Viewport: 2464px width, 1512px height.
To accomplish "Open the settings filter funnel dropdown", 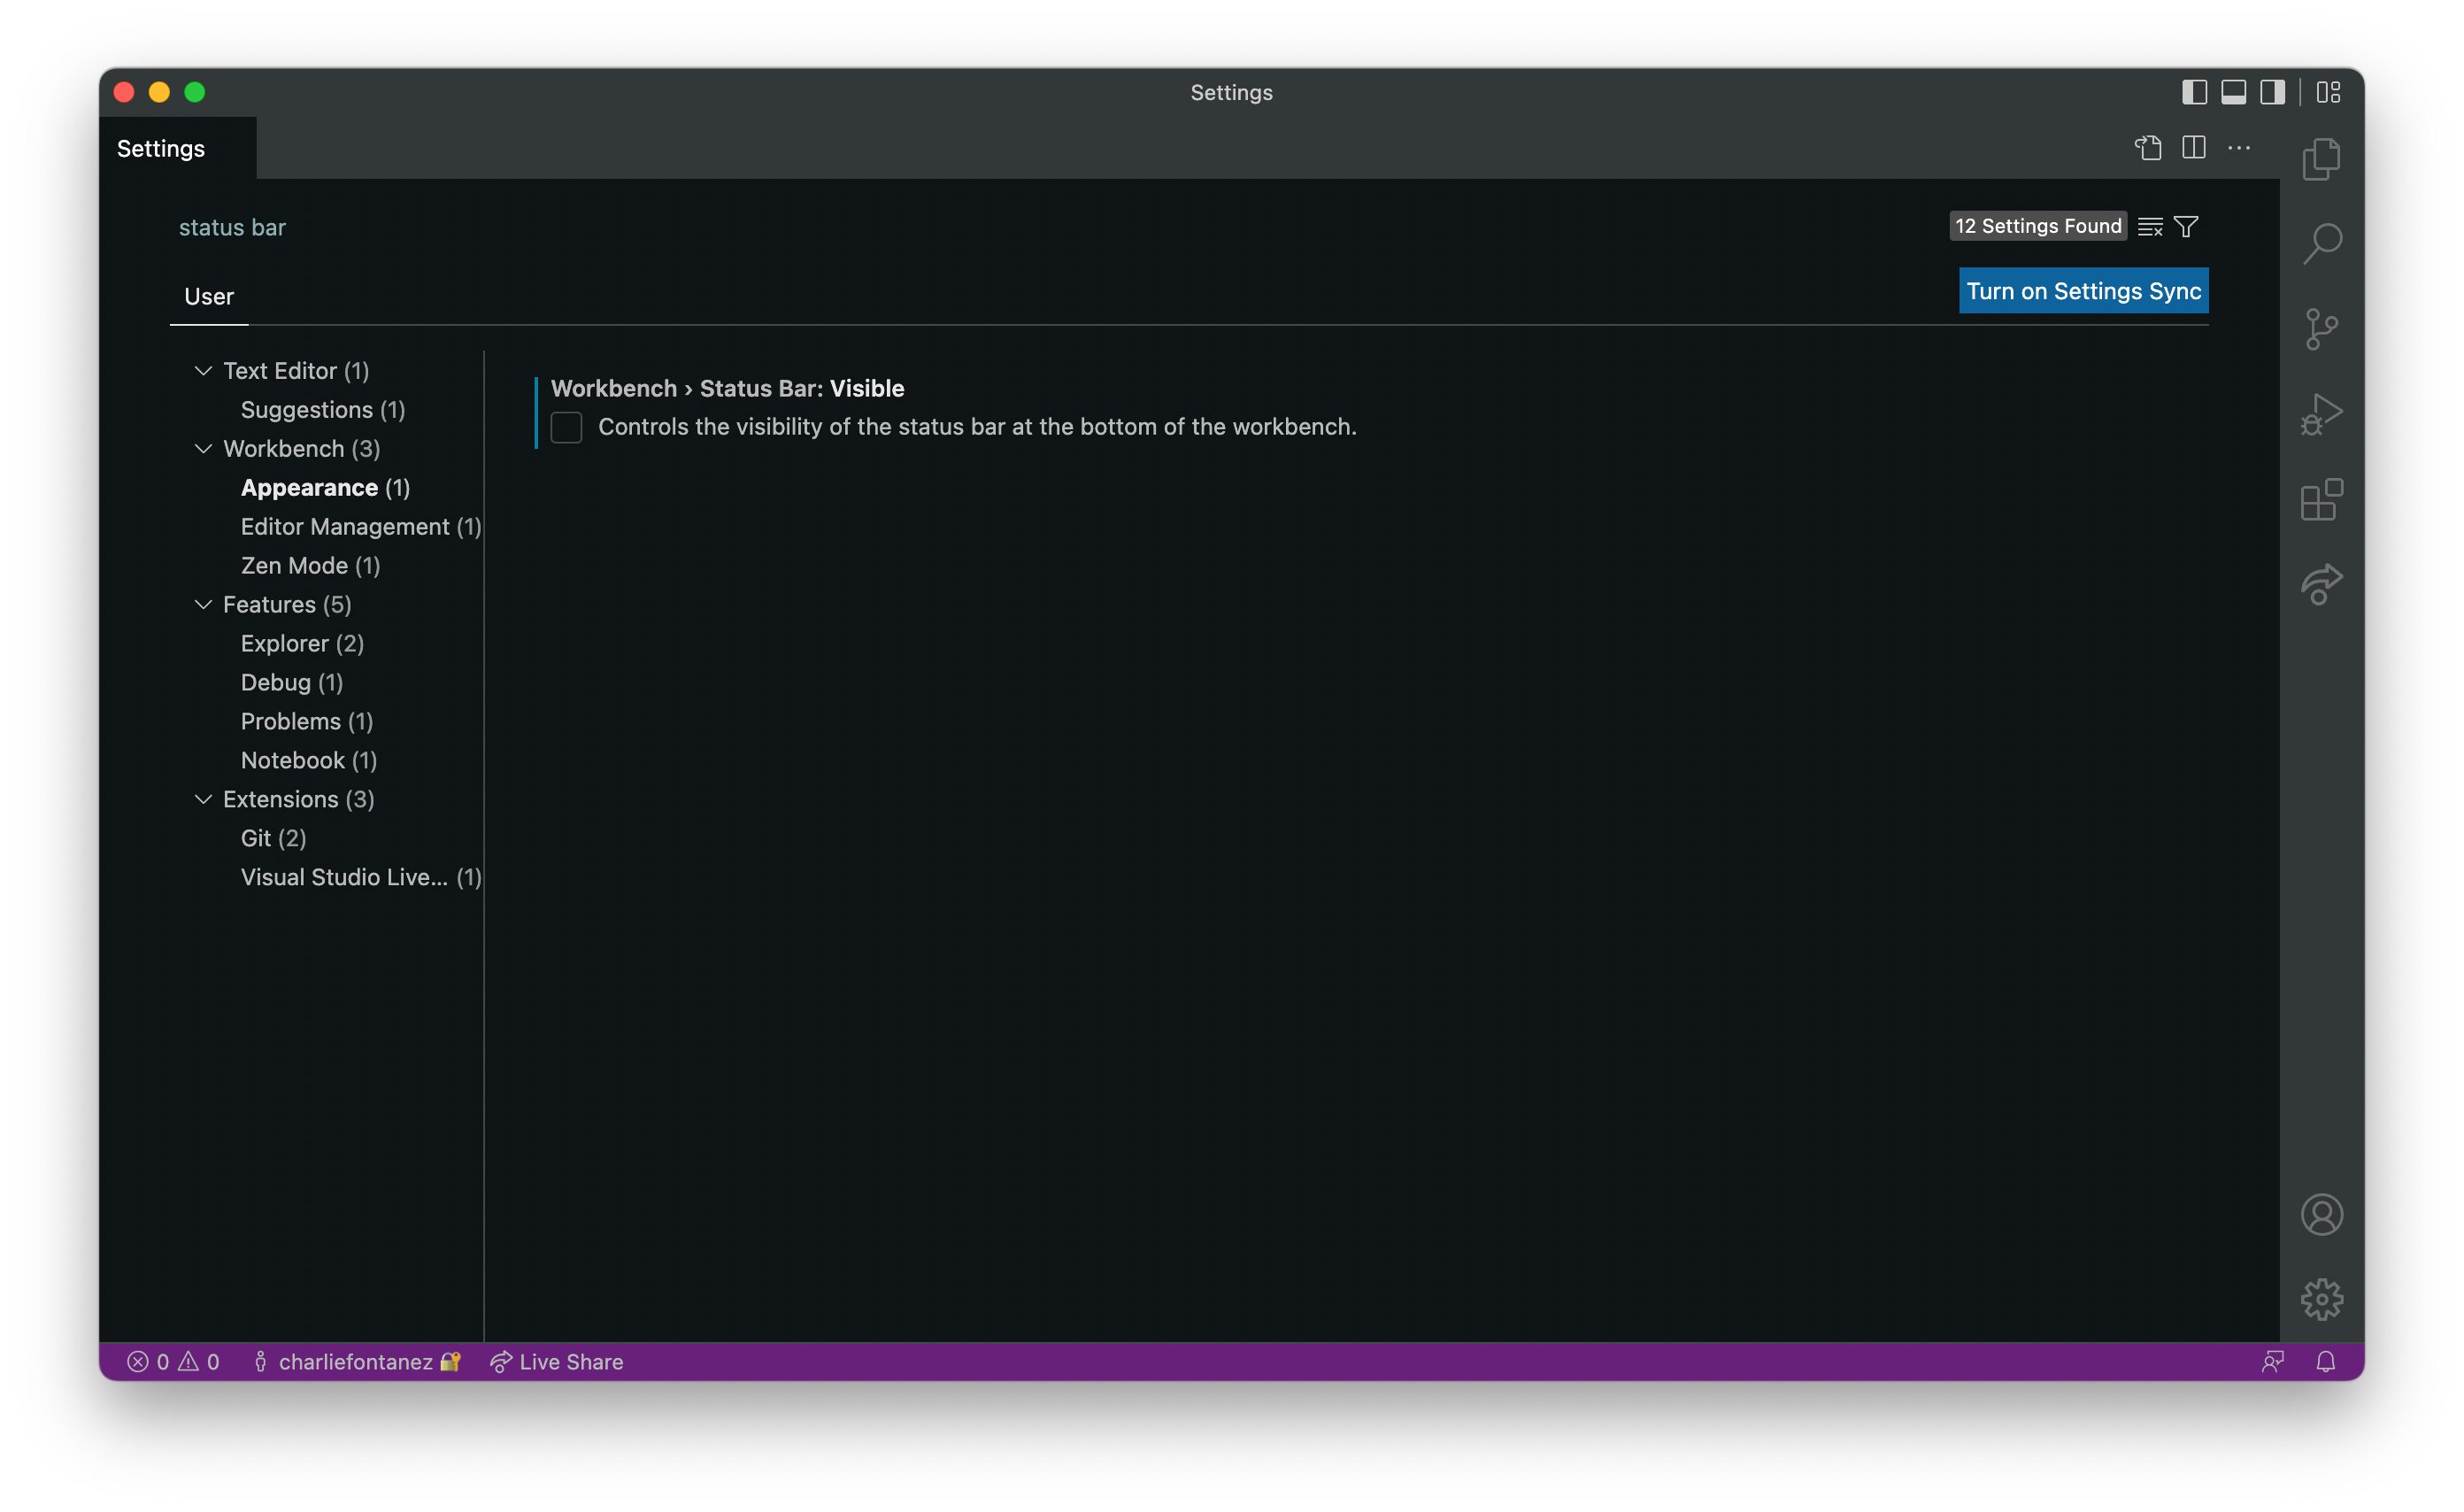I will click(x=2187, y=226).
